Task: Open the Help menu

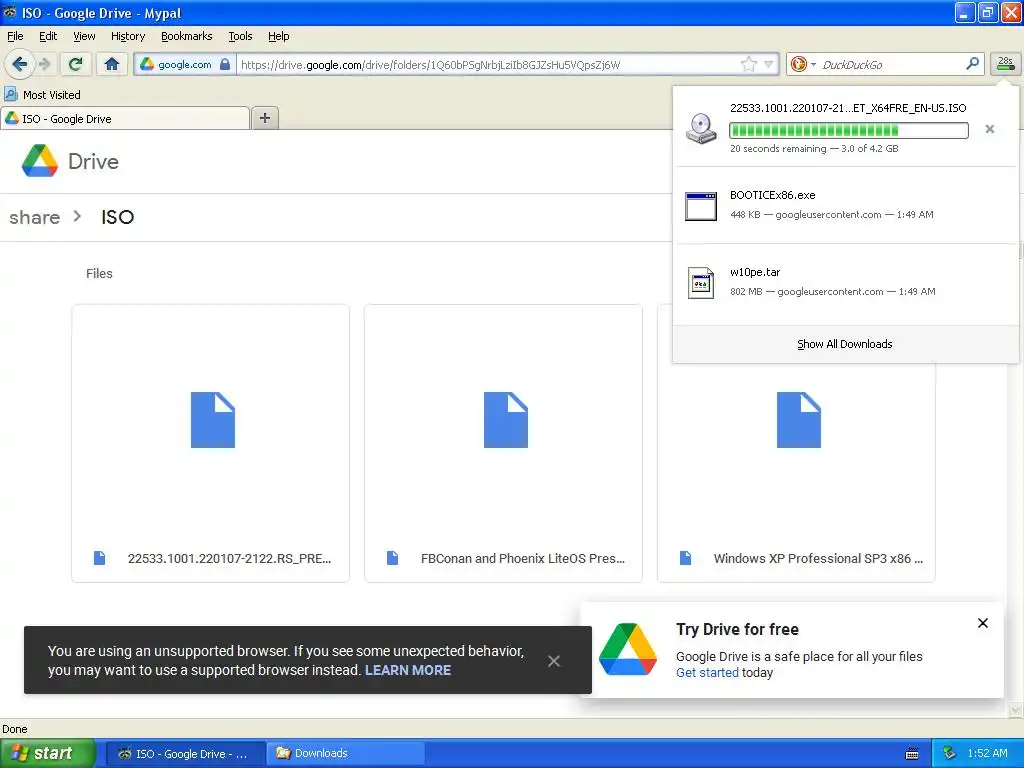Action: click(278, 36)
